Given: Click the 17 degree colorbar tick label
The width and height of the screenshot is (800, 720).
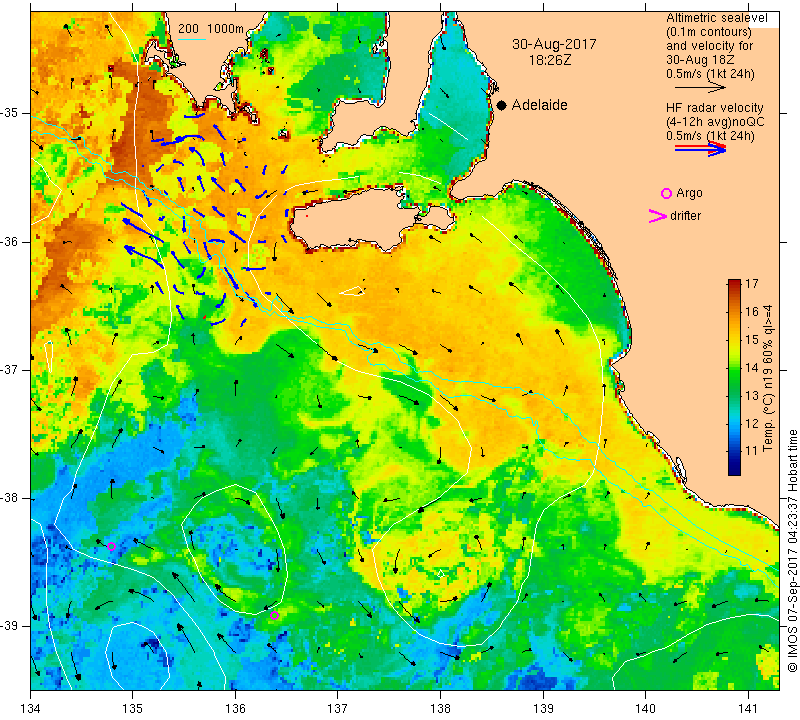Looking at the screenshot, I should (752, 284).
